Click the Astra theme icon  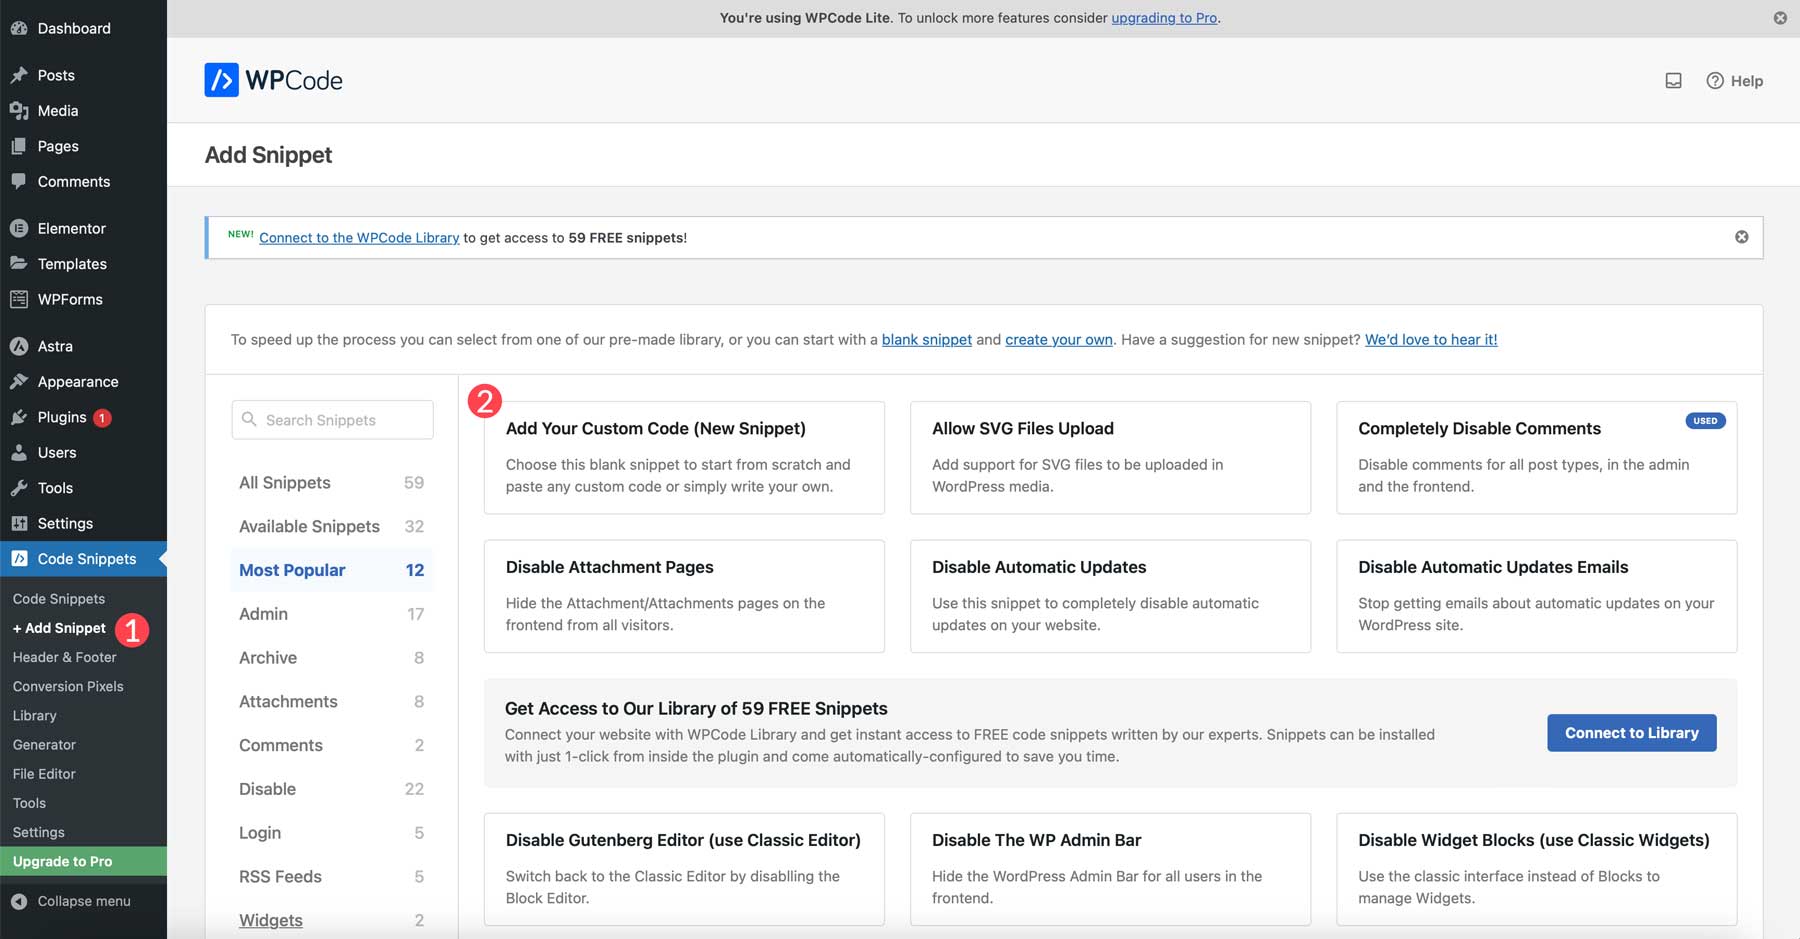point(20,346)
